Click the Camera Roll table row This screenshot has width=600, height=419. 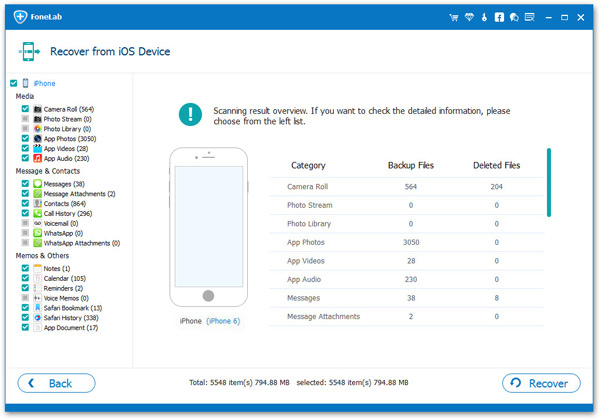(406, 187)
